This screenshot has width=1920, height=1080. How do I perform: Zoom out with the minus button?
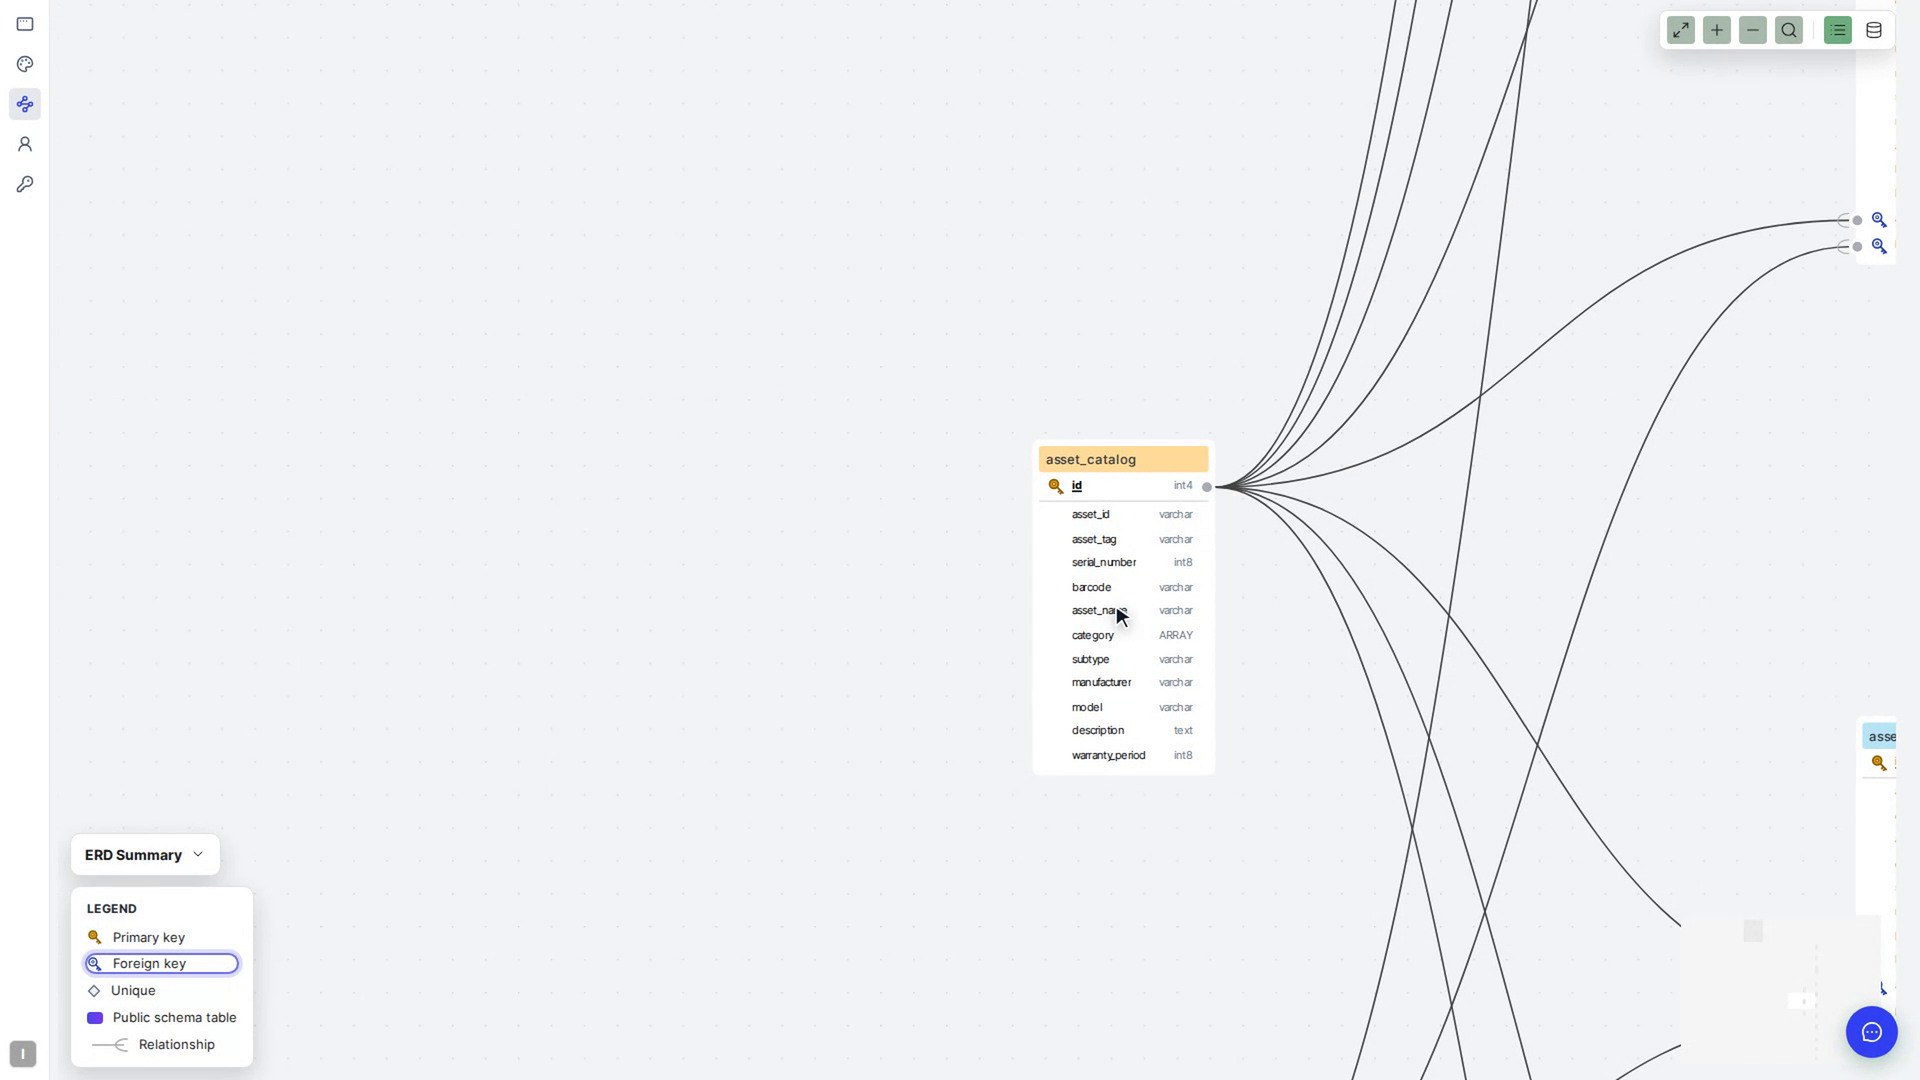(x=1753, y=30)
